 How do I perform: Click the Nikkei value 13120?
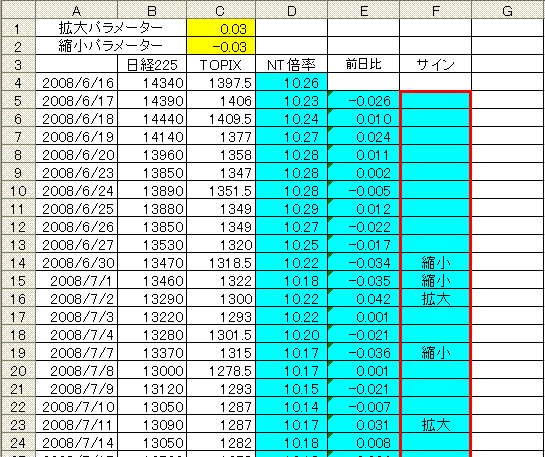(152, 389)
